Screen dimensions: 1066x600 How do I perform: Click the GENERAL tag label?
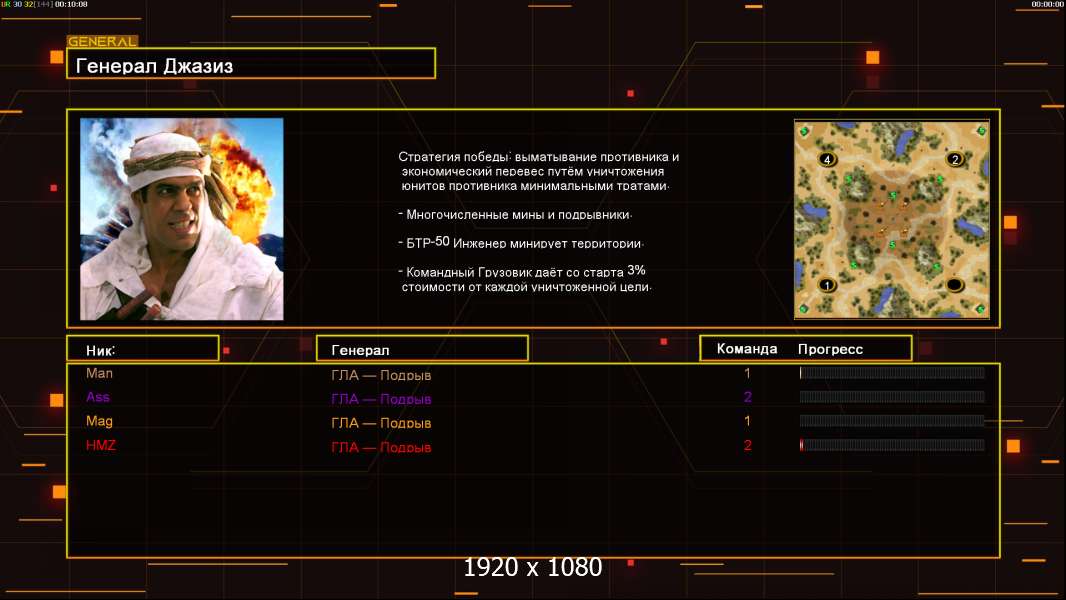tap(103, 41)
